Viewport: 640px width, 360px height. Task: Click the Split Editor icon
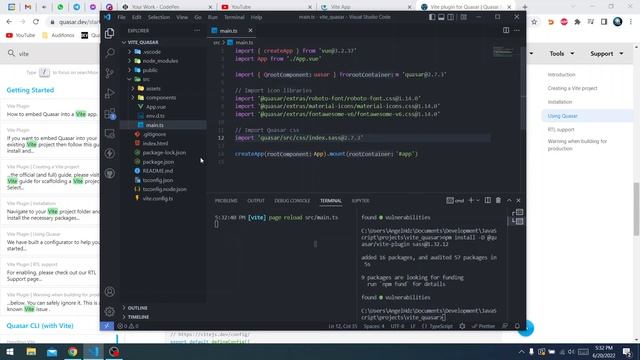click(x=506, y=30)
